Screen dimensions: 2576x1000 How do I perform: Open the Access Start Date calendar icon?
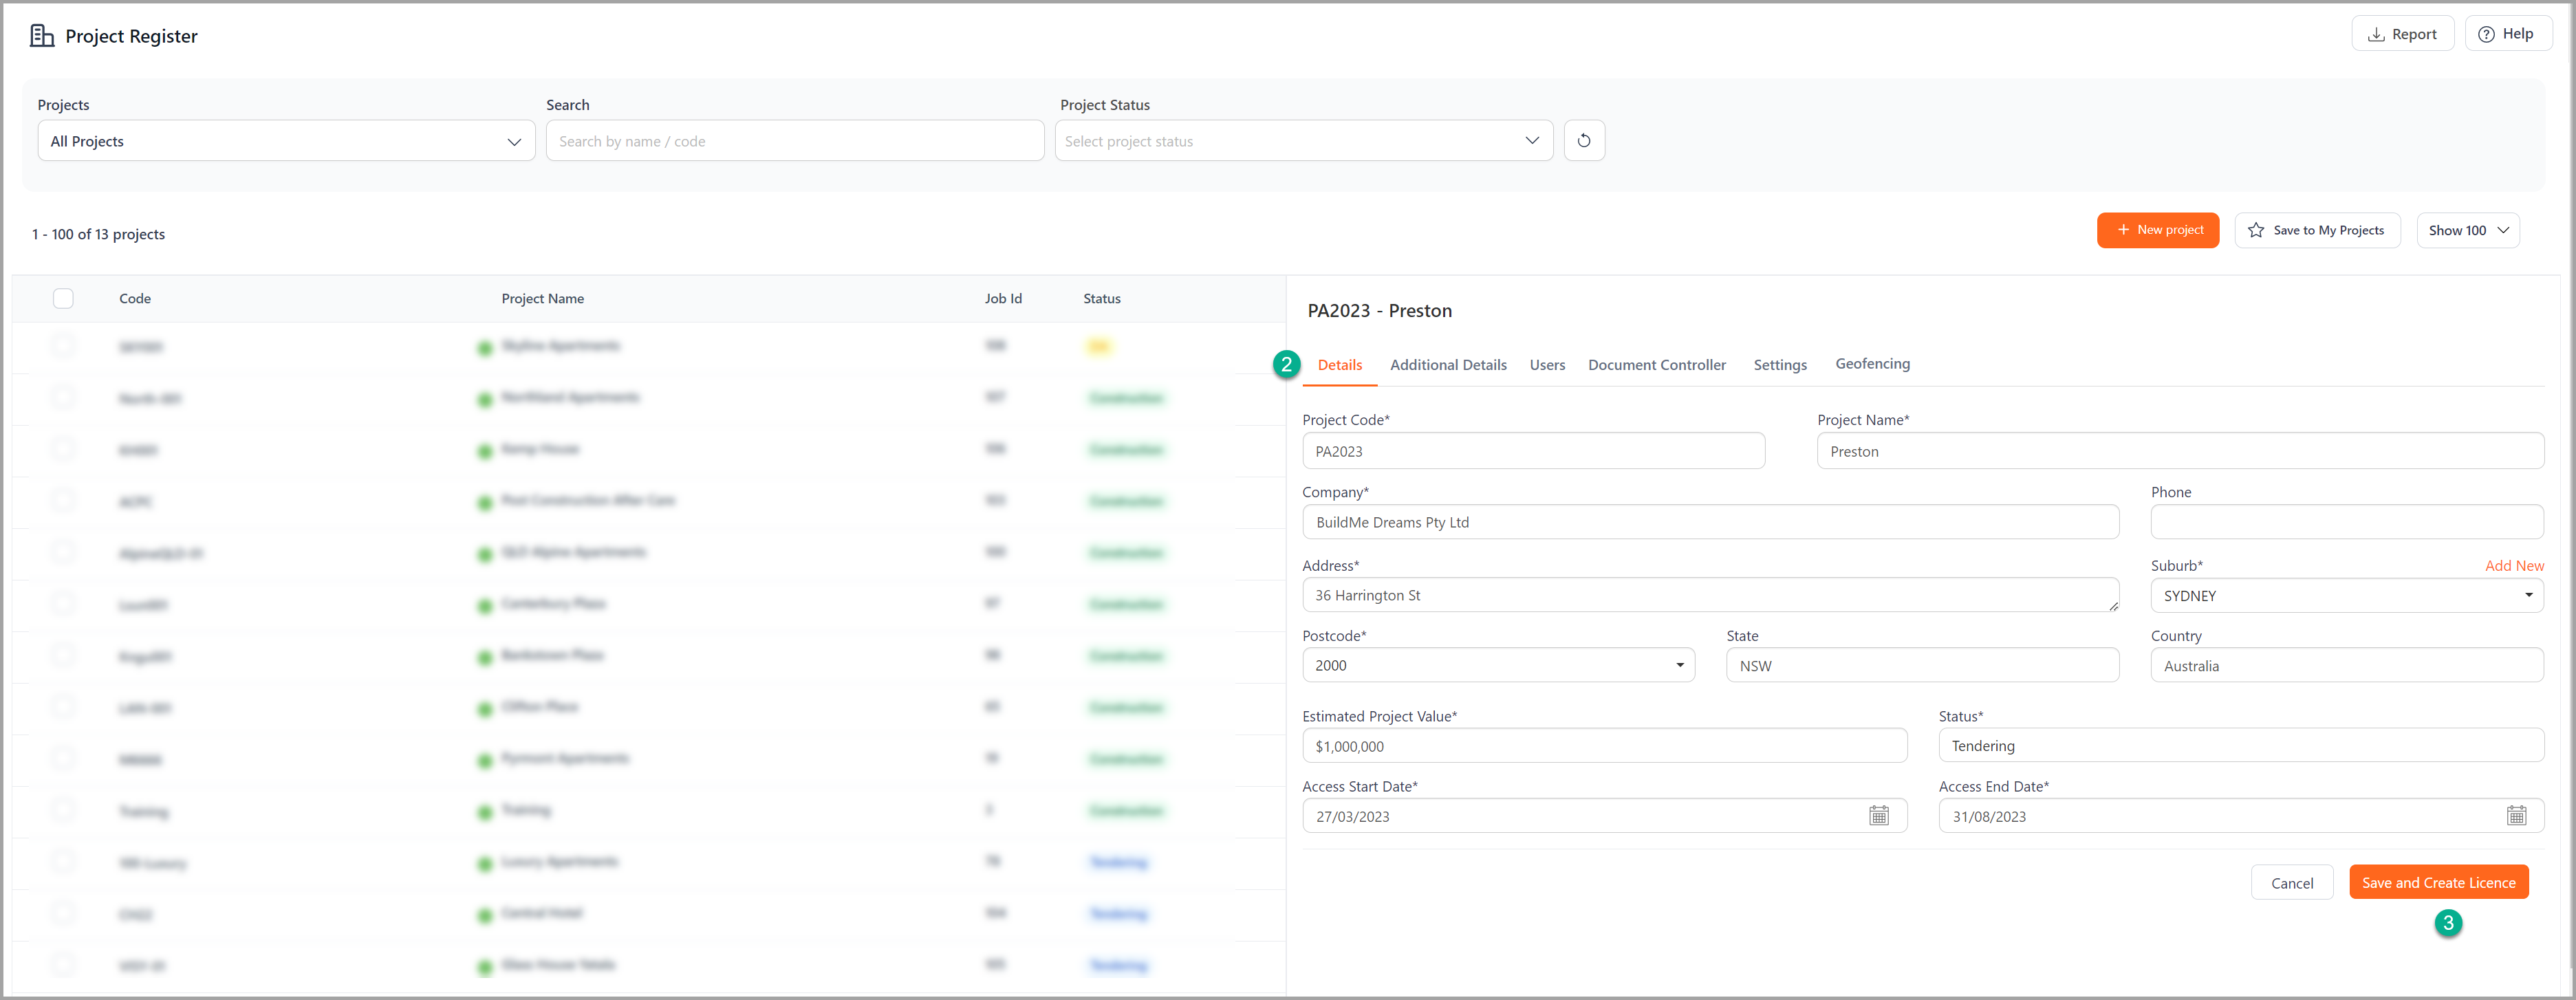(1879, 816)
